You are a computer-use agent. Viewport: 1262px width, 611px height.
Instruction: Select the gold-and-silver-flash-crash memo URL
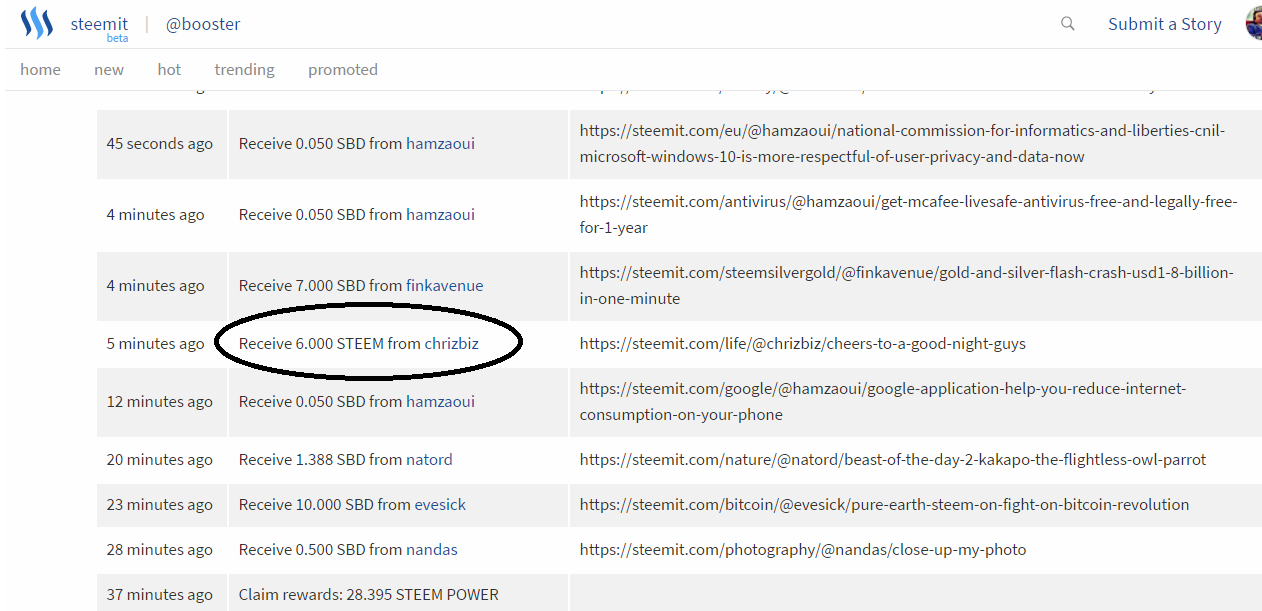coord(907,285)
